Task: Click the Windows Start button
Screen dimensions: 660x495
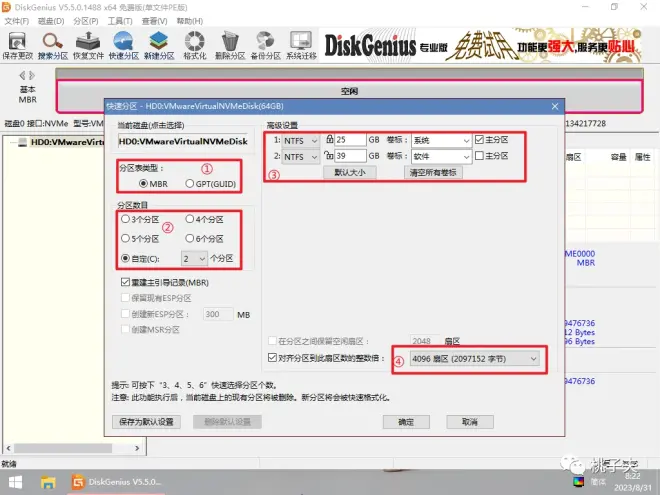Action: point(15,482)
